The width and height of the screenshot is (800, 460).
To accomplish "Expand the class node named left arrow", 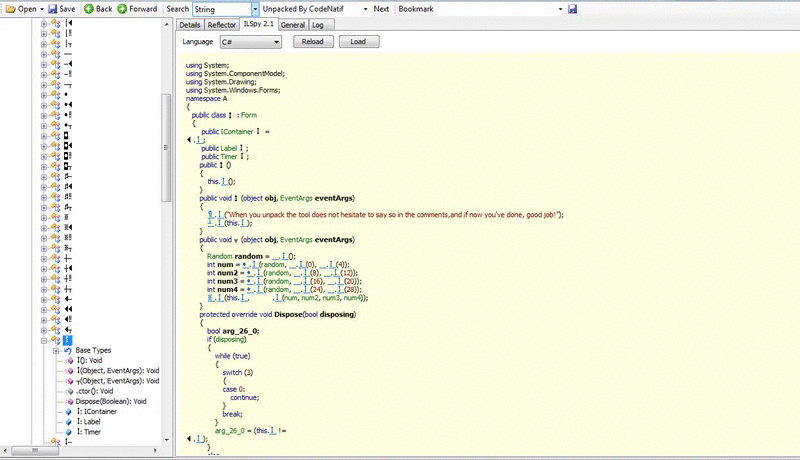I will point(44,299).
